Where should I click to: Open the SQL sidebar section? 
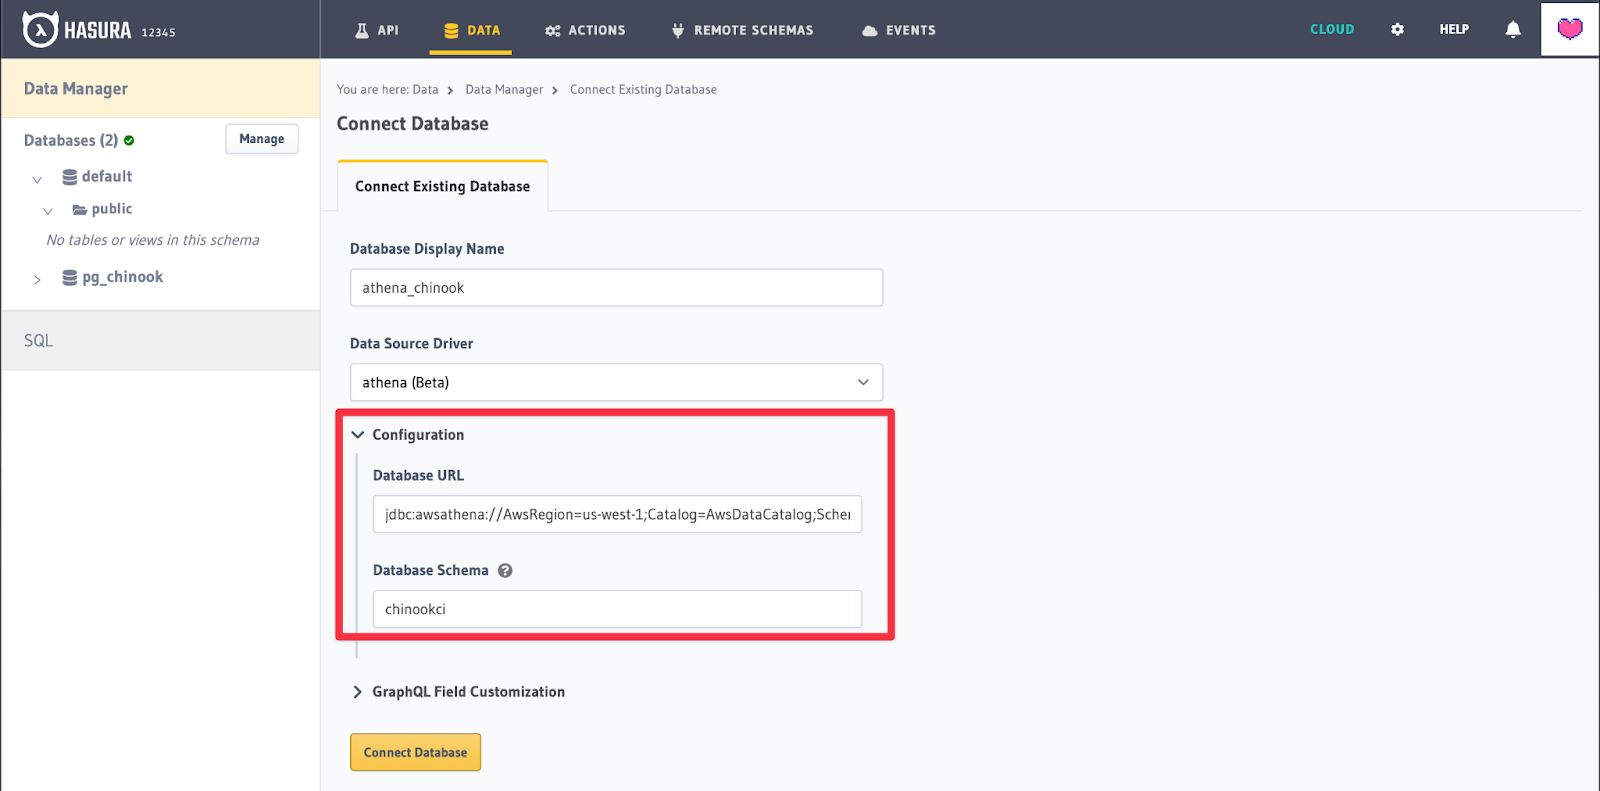160,341
